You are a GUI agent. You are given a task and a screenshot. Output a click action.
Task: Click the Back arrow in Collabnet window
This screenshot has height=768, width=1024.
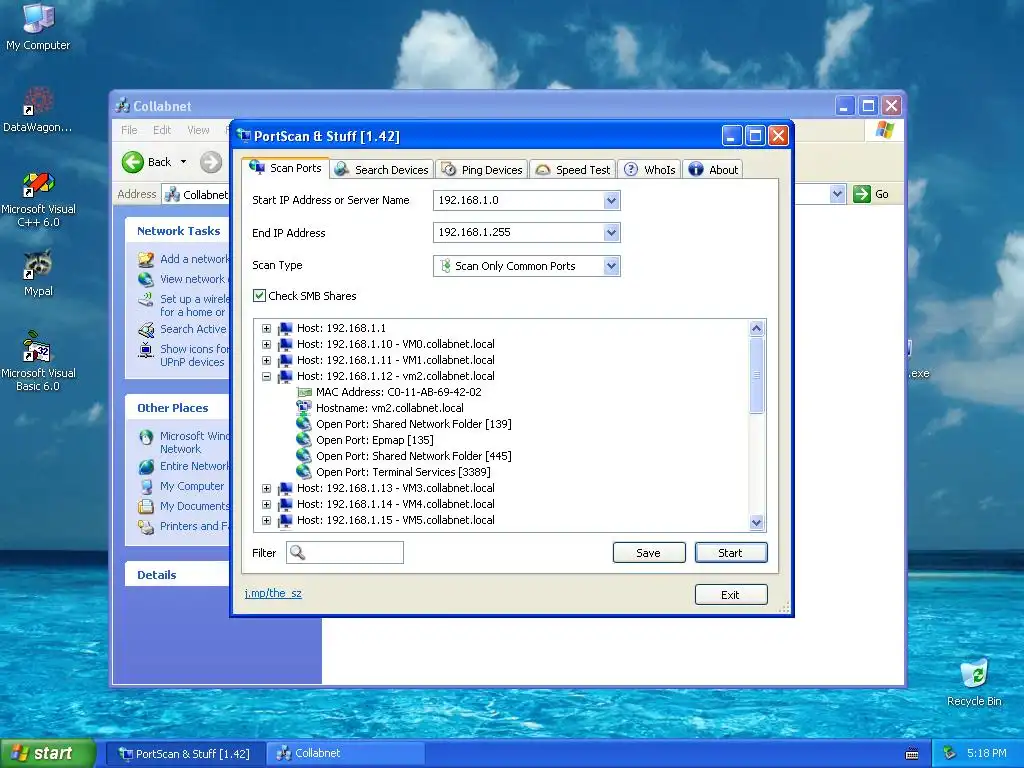click(x=133, y=162)
